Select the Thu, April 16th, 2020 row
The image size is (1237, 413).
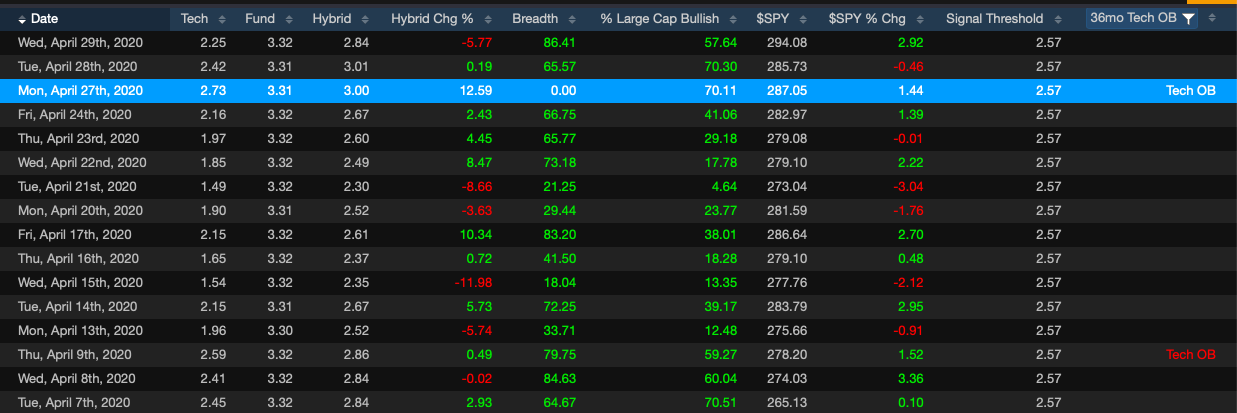click(x=618, y=259)
